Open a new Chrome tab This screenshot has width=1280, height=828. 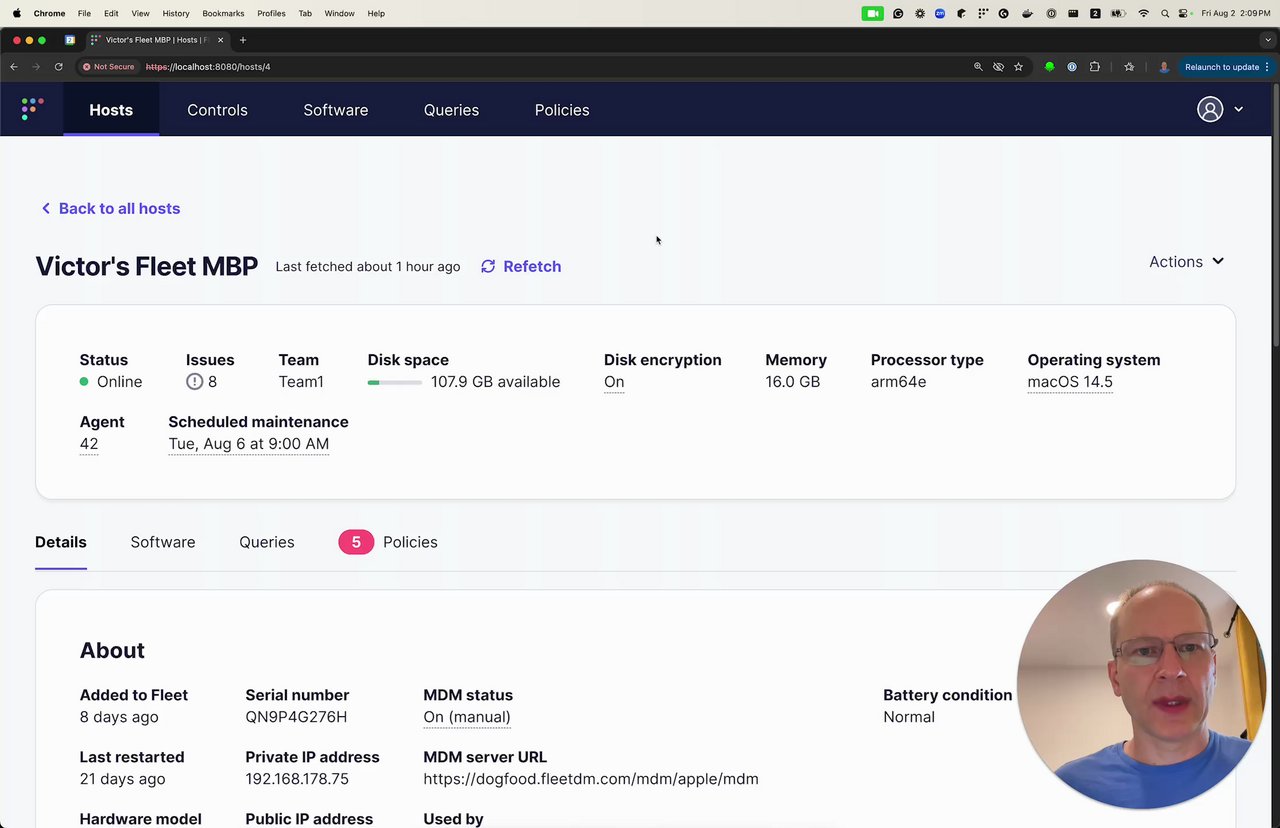(242, 40)
